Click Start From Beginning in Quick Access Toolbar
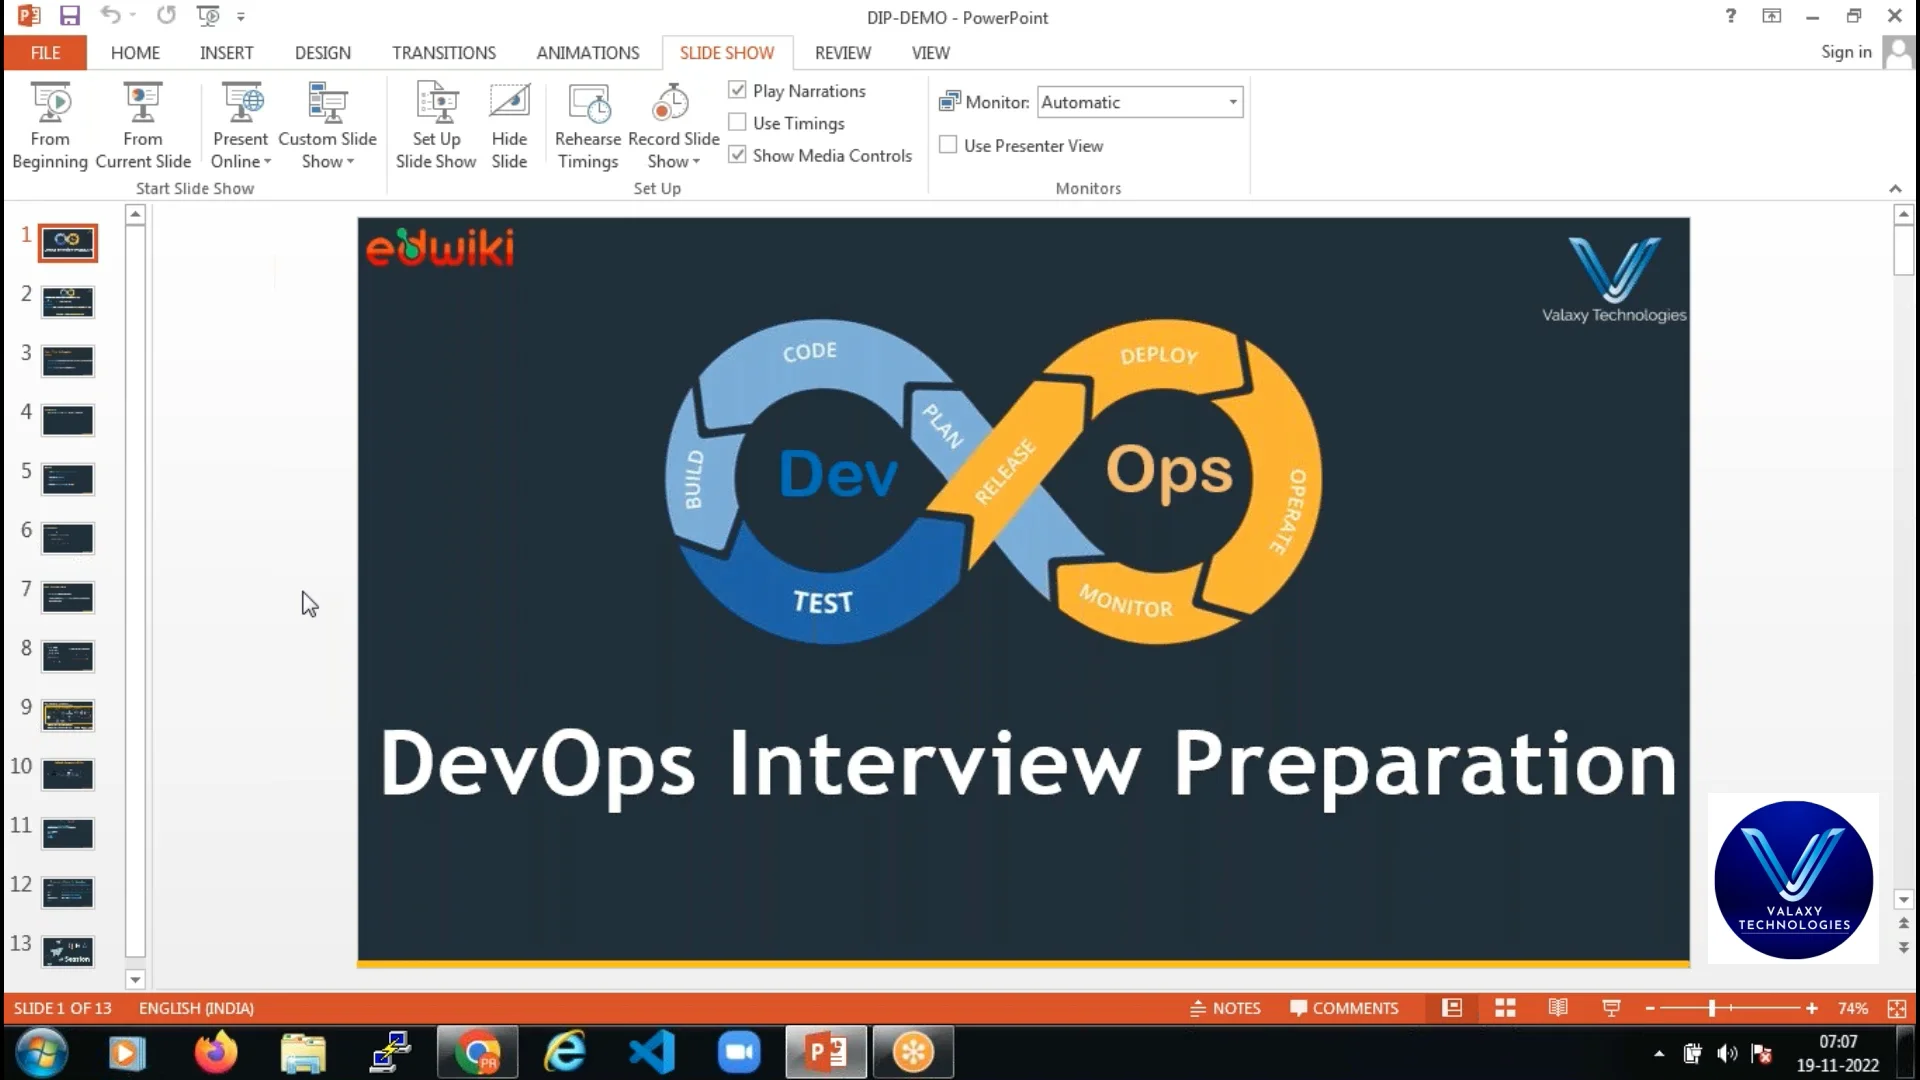This screenshot has width=1920, height=1080. click(208, 16)
